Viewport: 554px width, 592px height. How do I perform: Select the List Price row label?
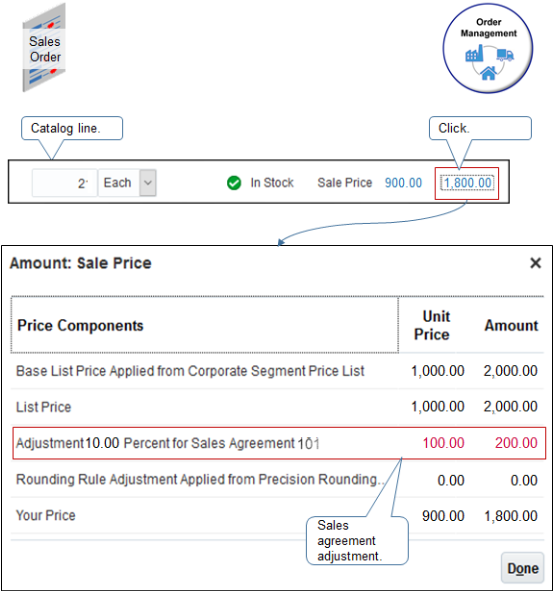click(x=43, y=407)
